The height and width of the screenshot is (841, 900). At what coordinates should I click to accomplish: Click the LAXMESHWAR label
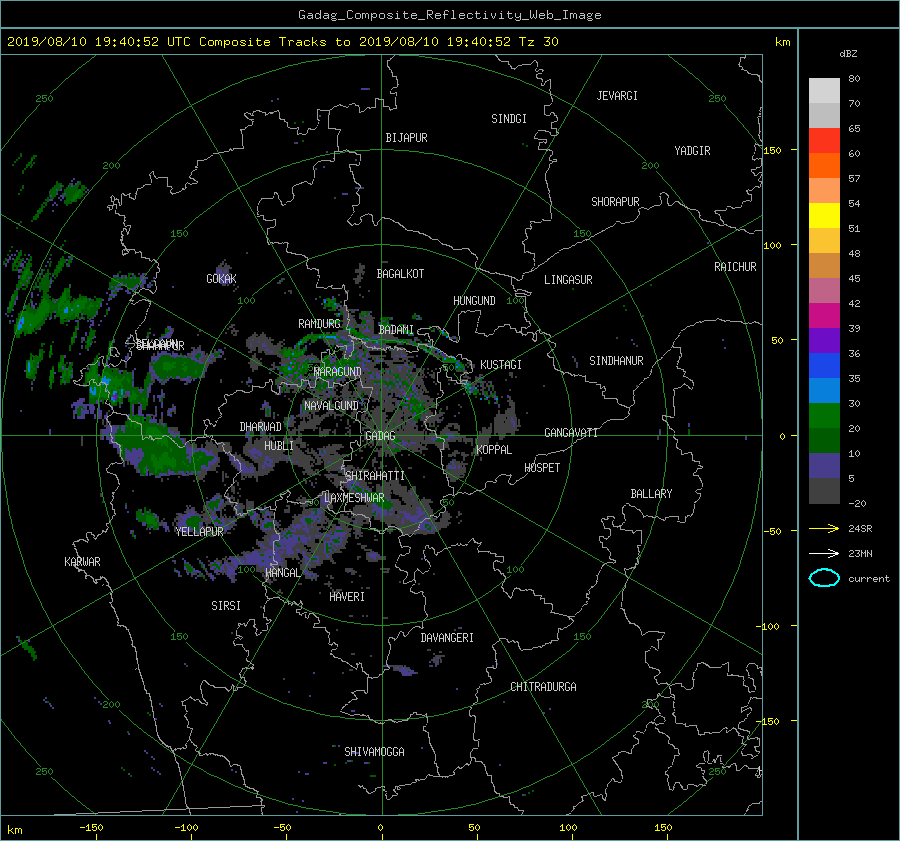click(354, 498)
